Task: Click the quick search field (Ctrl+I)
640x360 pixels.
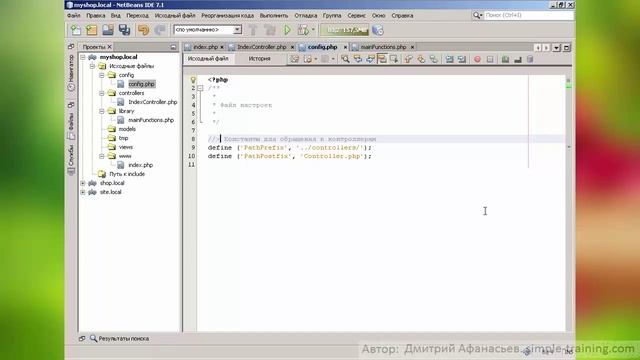Action: [529, 15]
